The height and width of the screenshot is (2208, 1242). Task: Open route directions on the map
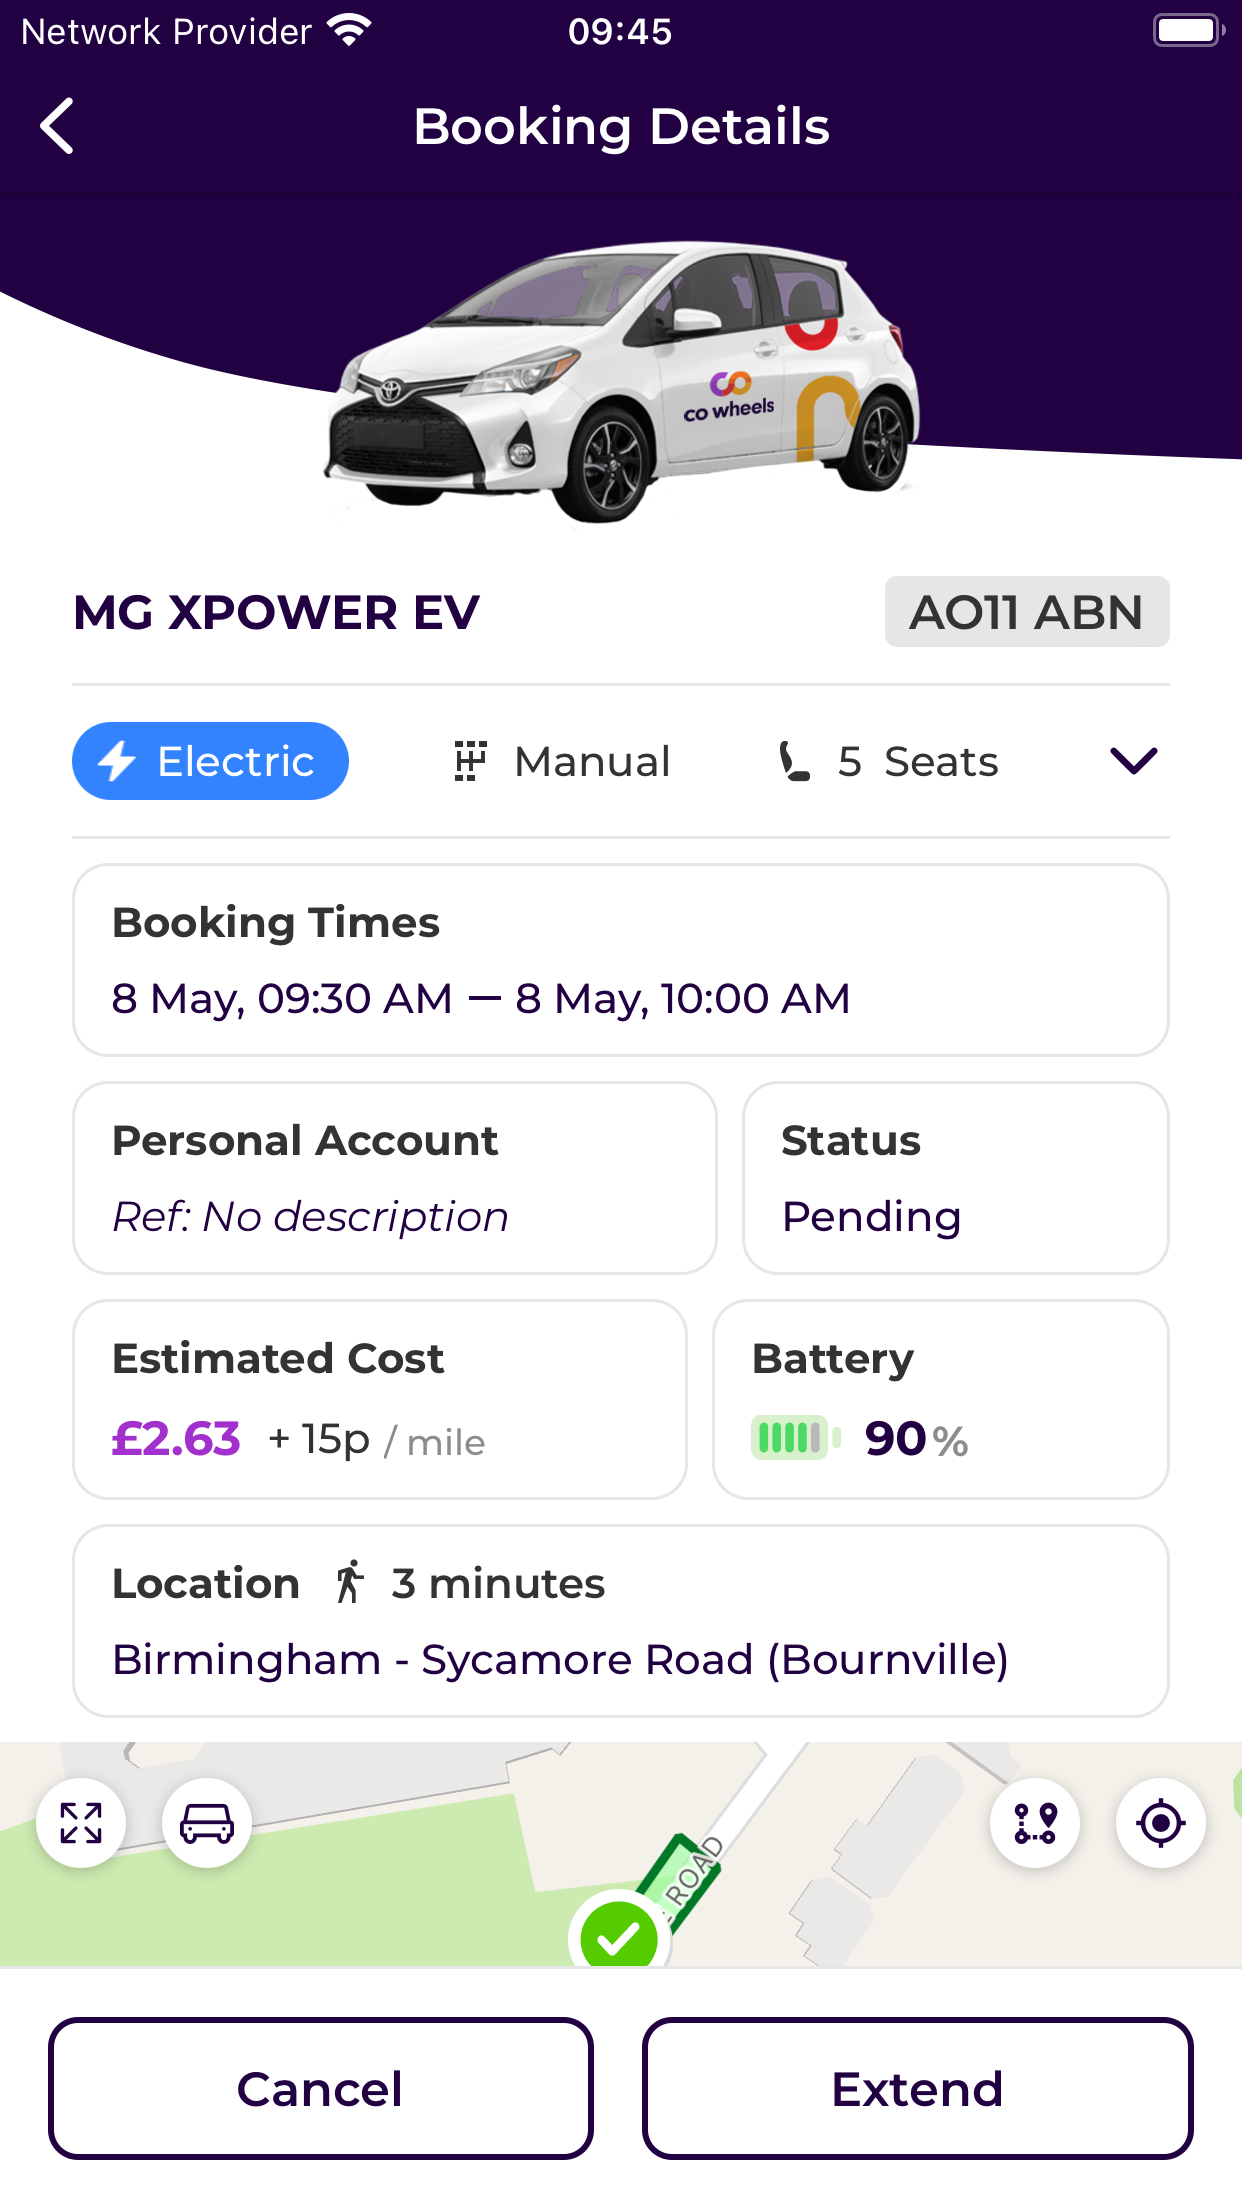coord(1035,1823)
